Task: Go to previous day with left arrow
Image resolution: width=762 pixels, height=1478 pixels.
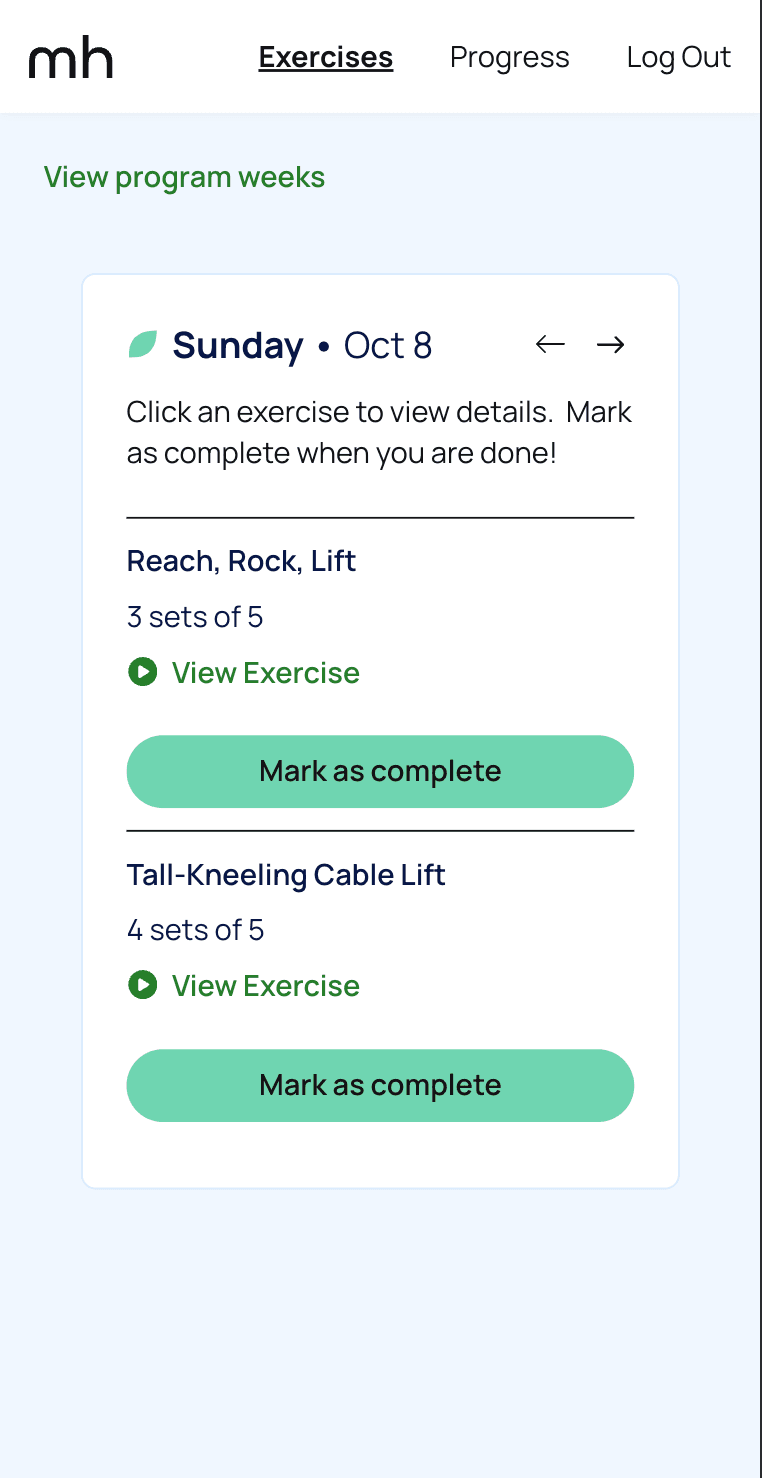Action: (550, 345)
